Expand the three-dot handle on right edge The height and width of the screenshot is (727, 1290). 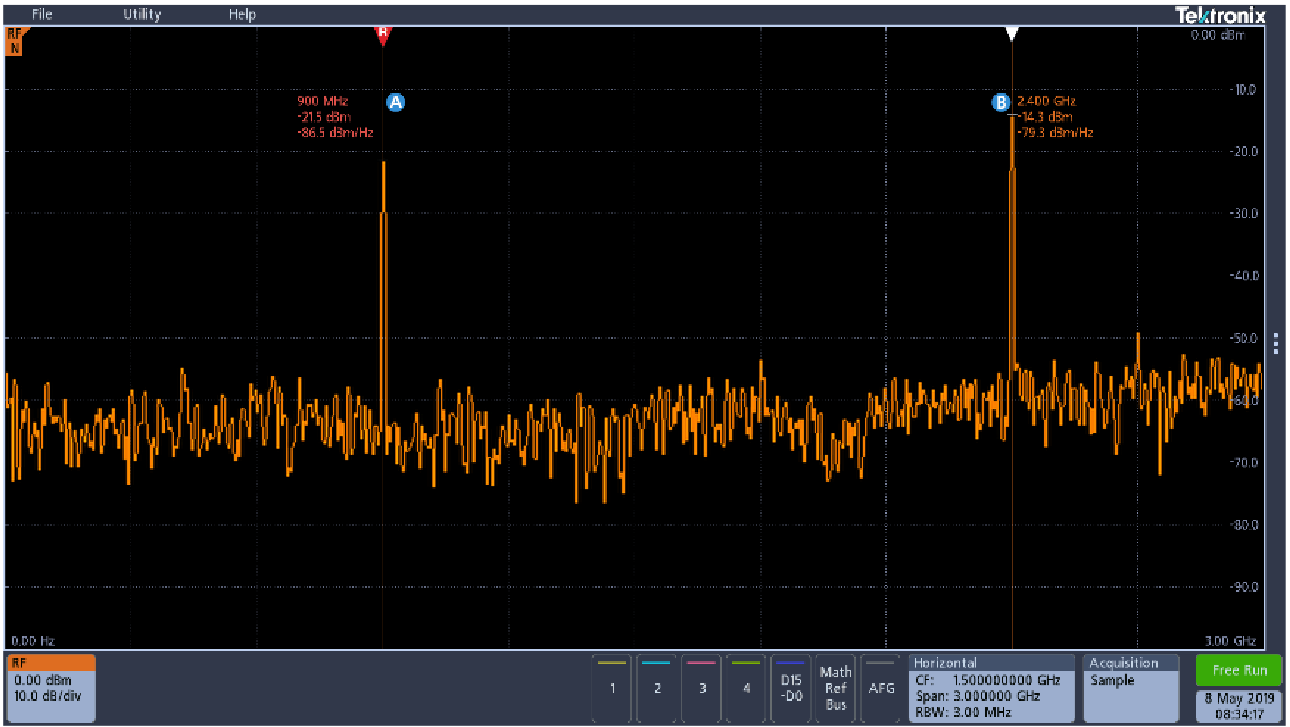tap(1276, 343)
